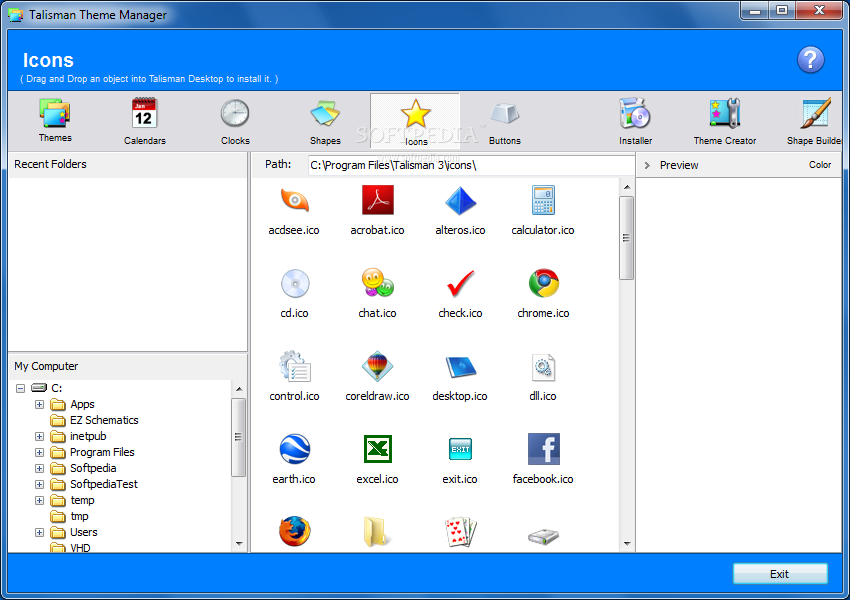This screenshot has width=850, height=600.
Task: Expand the SoftpediaTest folder node
Action: pyautogui.click(x=39, y=484)
